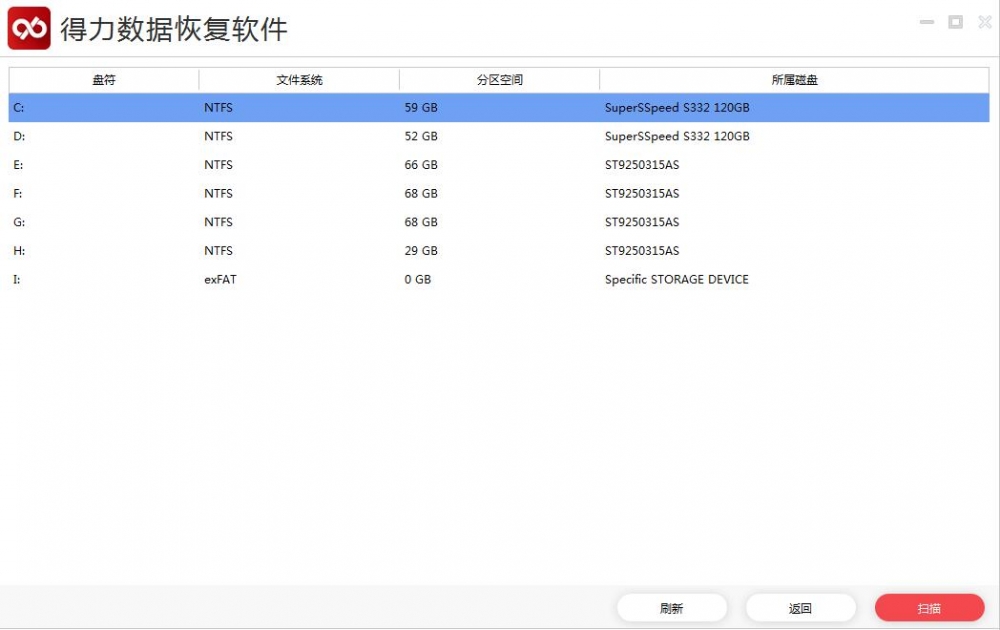This screenshot has width=1000, height=630.
Task: Click the 盘符 column header
Action: click(104, 79)
